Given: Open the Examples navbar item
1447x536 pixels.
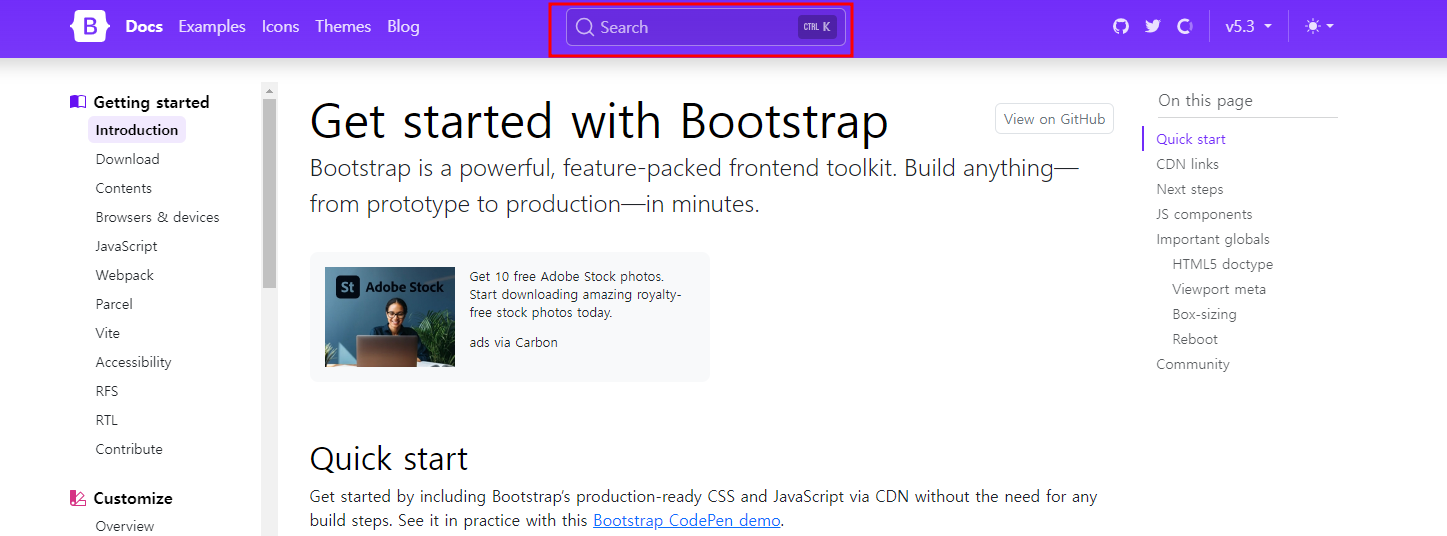Looking at the screenshot, I should pyautogui.click(x=212, y=27).
